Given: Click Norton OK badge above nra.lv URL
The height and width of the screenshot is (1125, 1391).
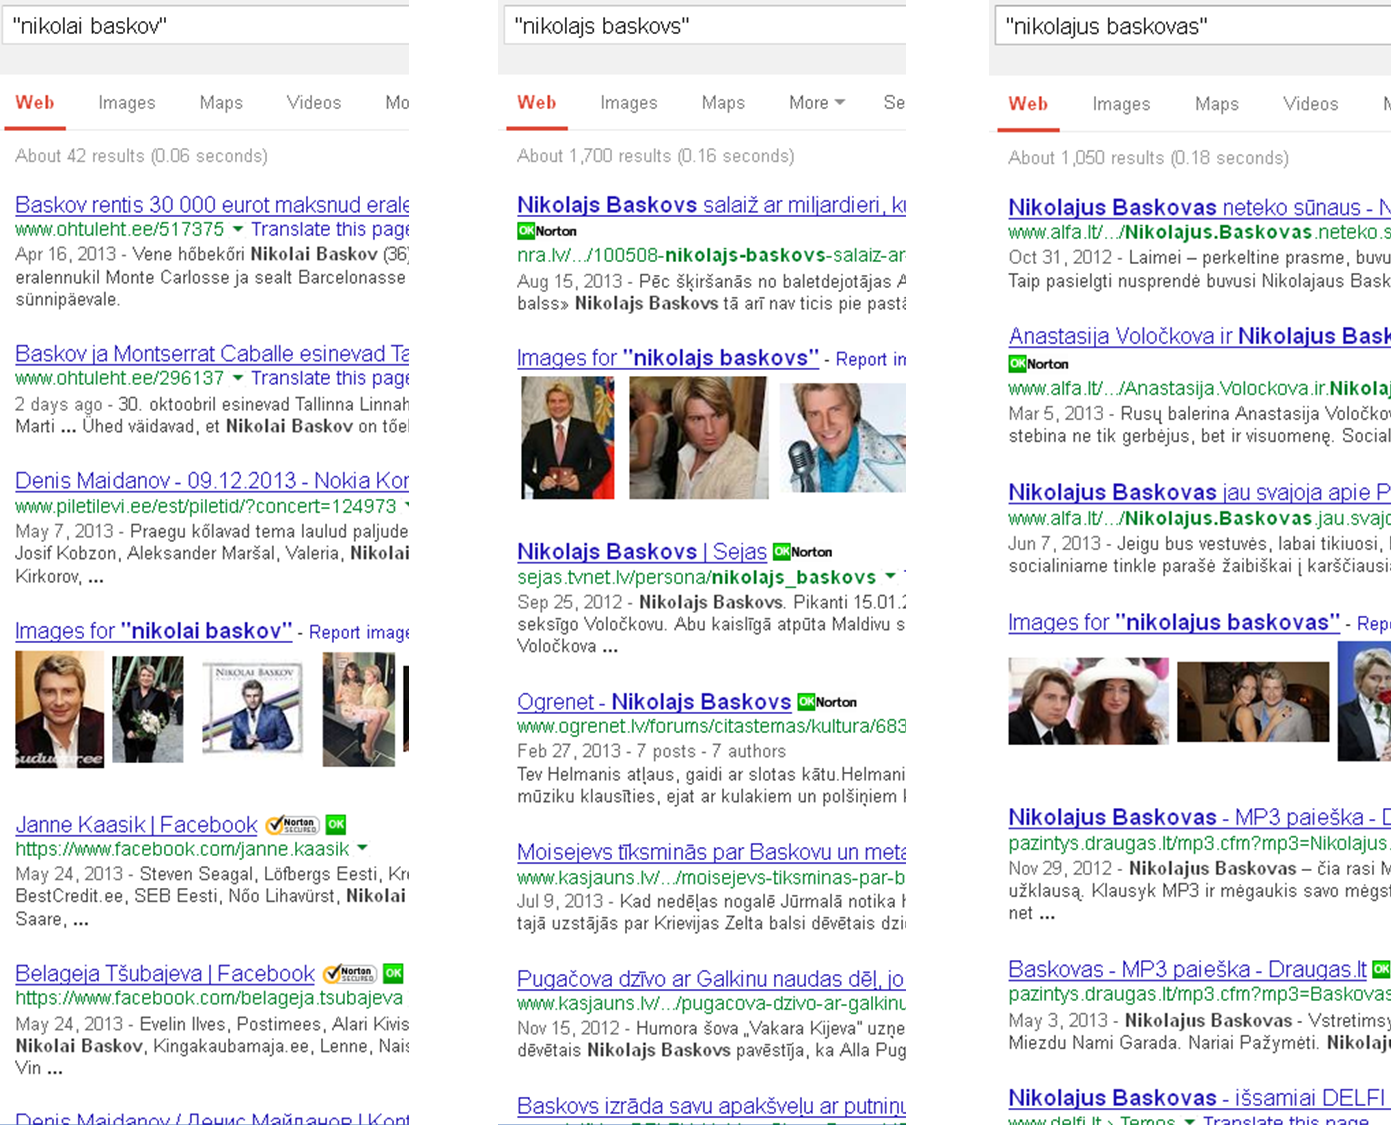Looking at the screenshot, I should pos(547,231).
